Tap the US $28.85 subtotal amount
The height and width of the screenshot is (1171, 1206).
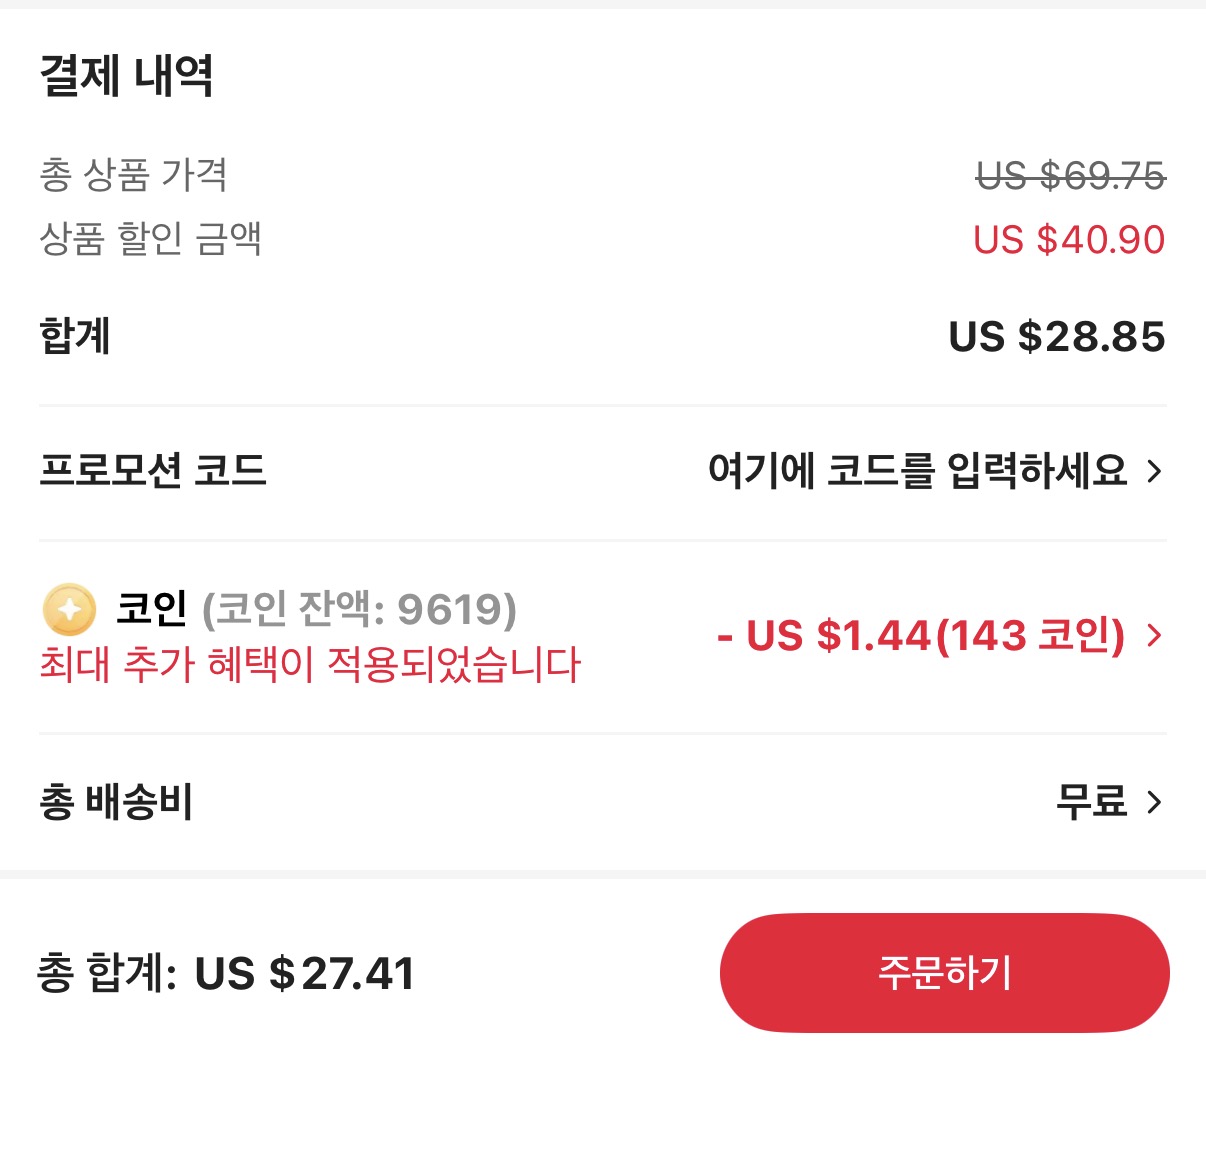(x=1056, y=337)
